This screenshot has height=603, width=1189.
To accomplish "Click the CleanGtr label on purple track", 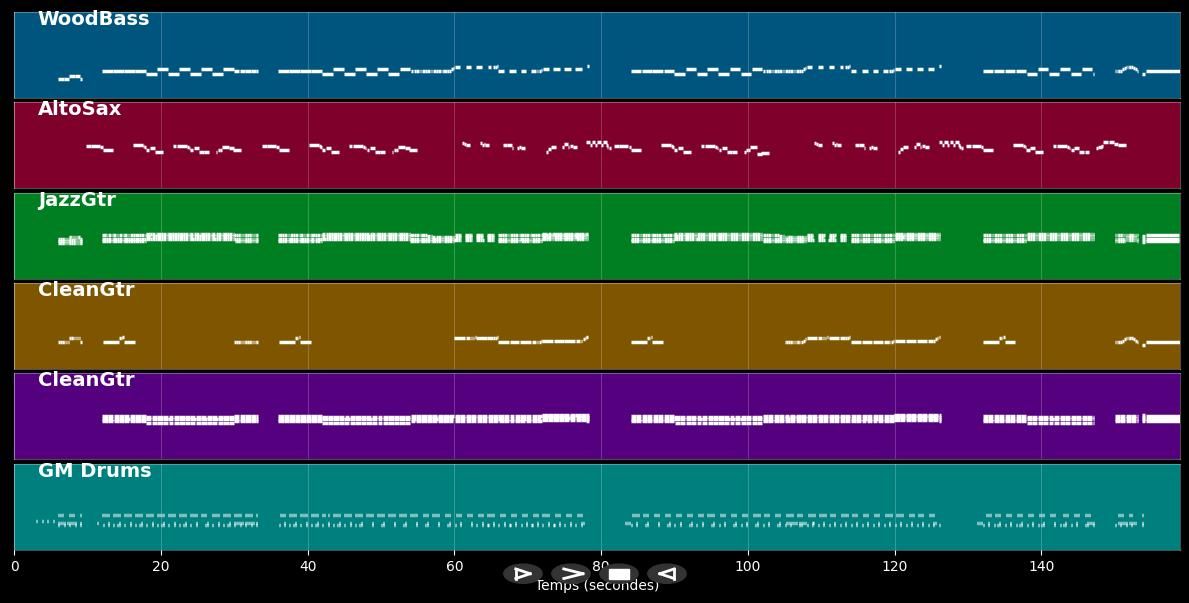I will (x=86, y=380).
